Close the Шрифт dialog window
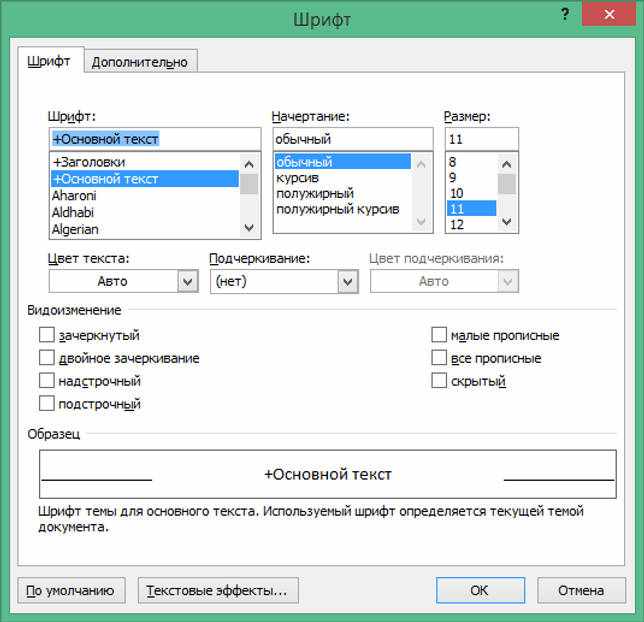Viewport: 644px width, 622px height. pyautogui.click(x=609, y=14)
